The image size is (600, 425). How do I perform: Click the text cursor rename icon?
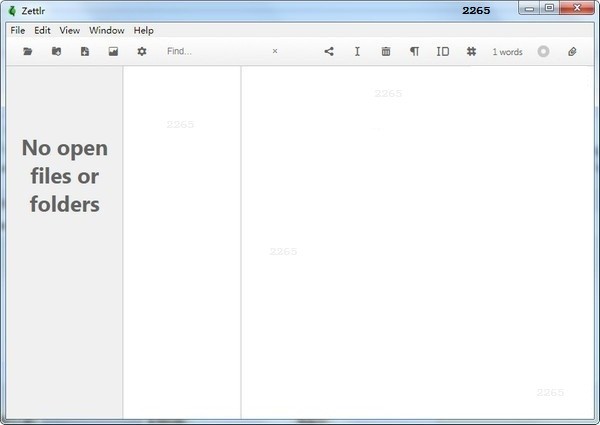[357, 51]
